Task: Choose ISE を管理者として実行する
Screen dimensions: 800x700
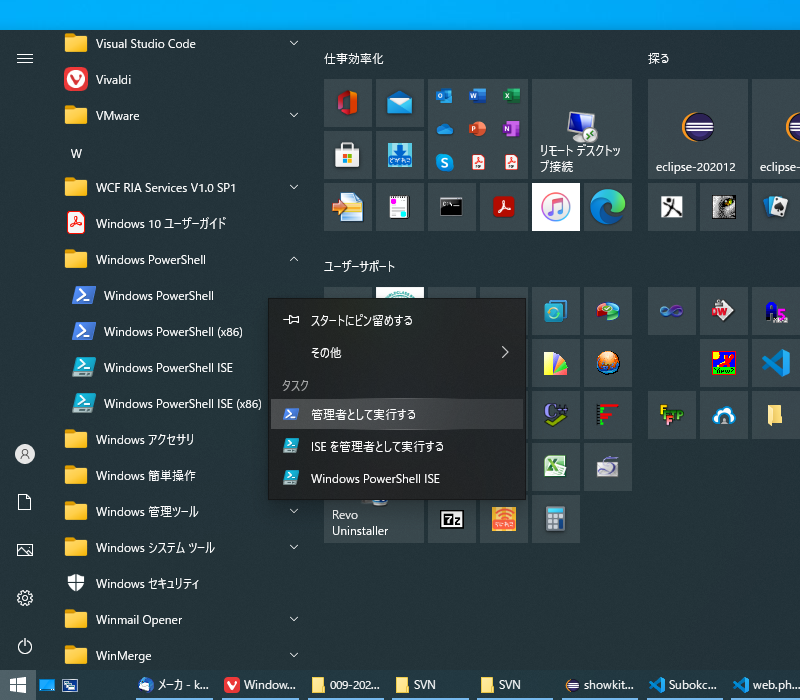Action: [397, 446]
